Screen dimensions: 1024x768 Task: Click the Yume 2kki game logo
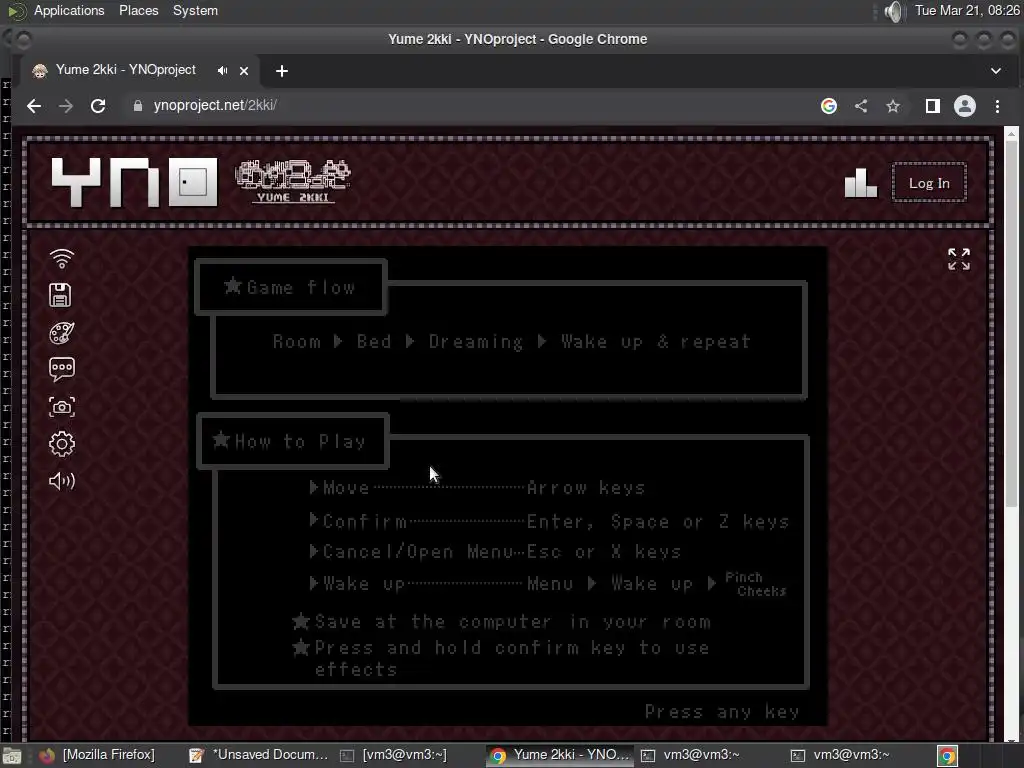click(x=293, y=182)
